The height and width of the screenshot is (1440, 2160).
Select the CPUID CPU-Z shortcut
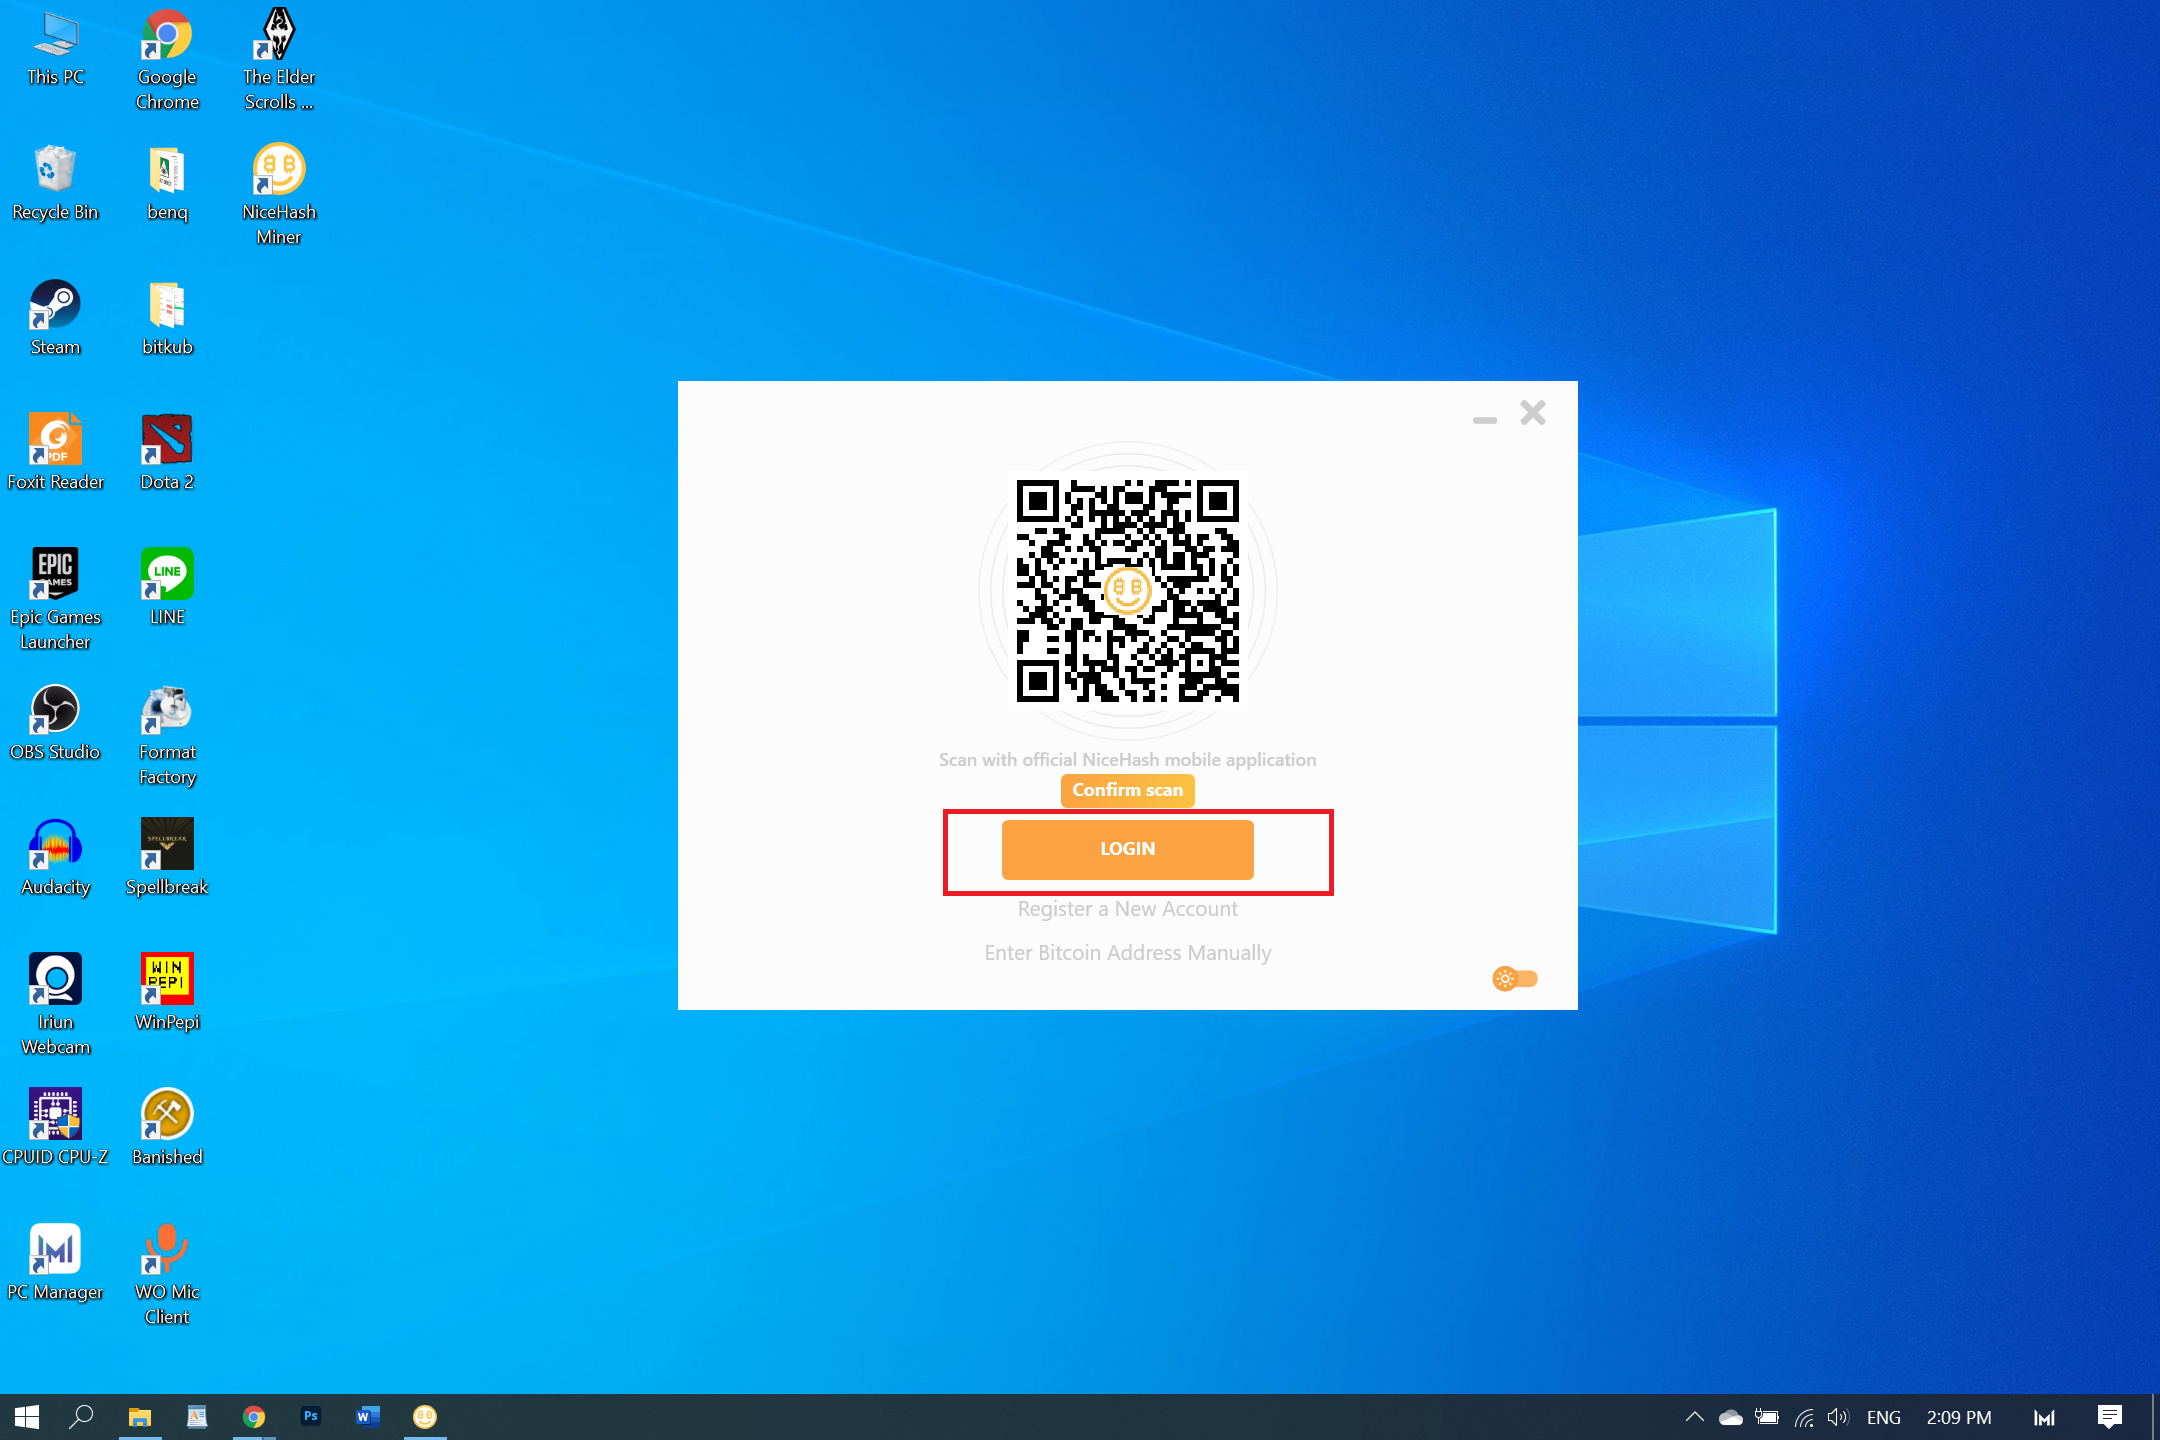click(55, 1115)
